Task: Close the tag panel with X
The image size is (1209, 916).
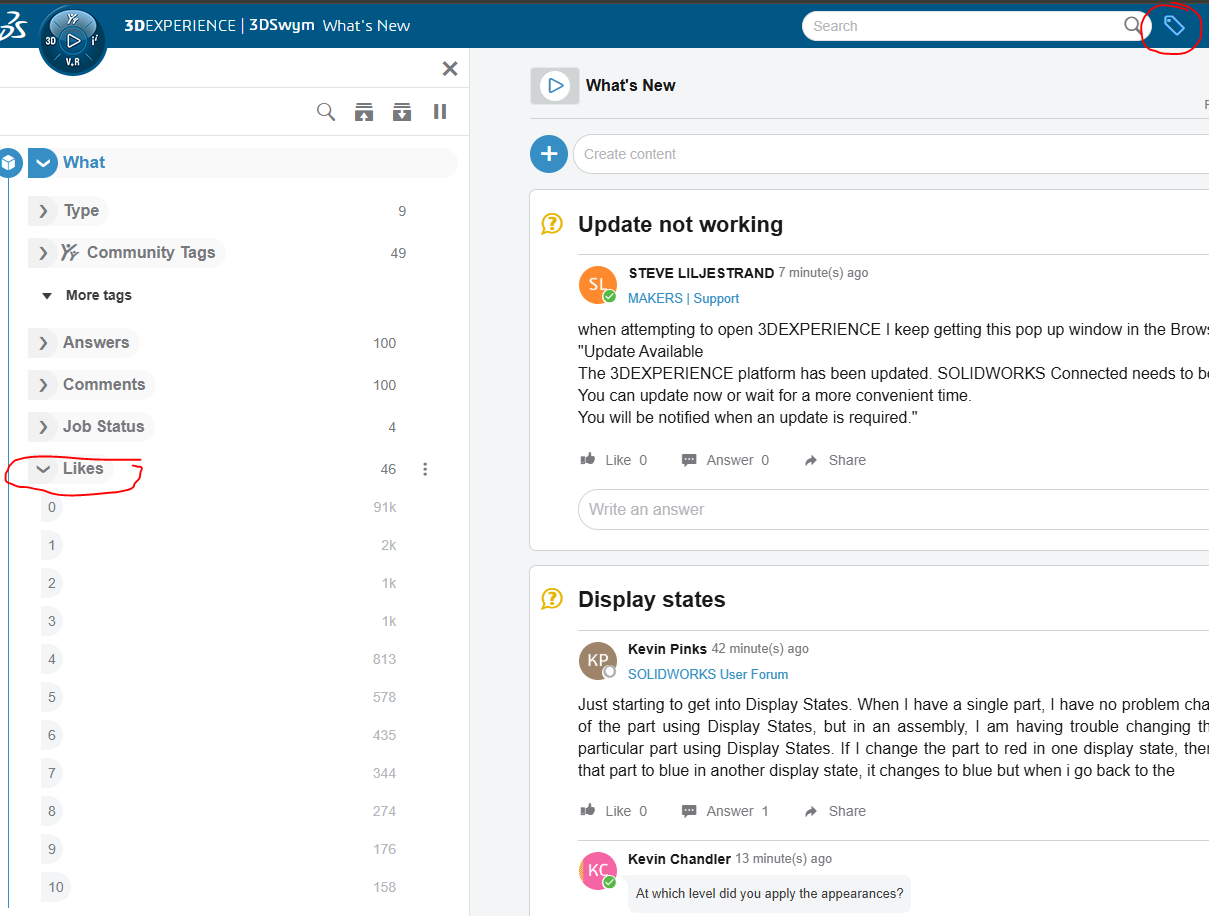Action: pos(450,68)
